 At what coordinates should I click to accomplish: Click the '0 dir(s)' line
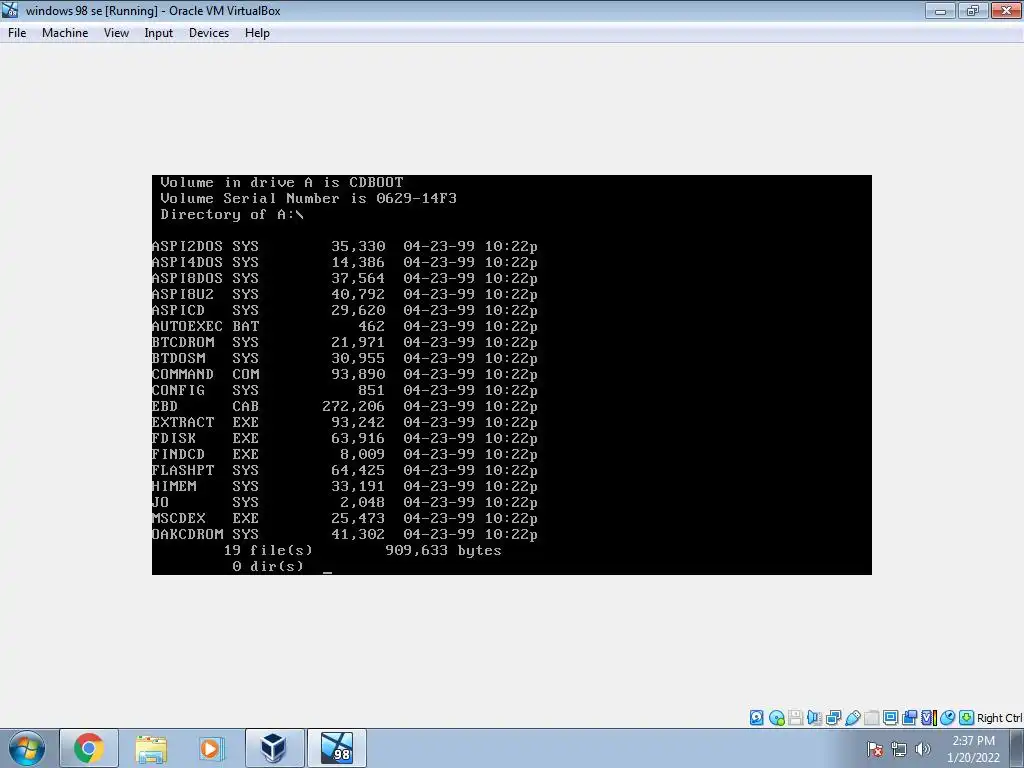coord(268,566)
